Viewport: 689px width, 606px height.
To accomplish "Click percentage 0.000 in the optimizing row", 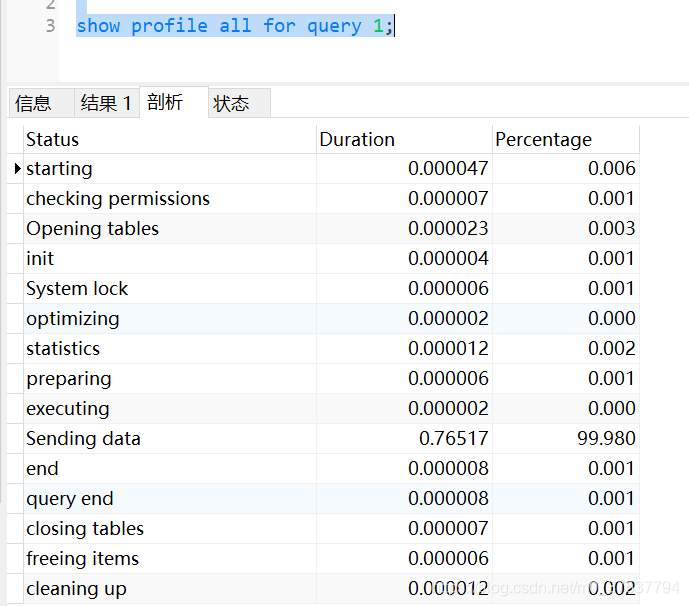I will 612,319.
